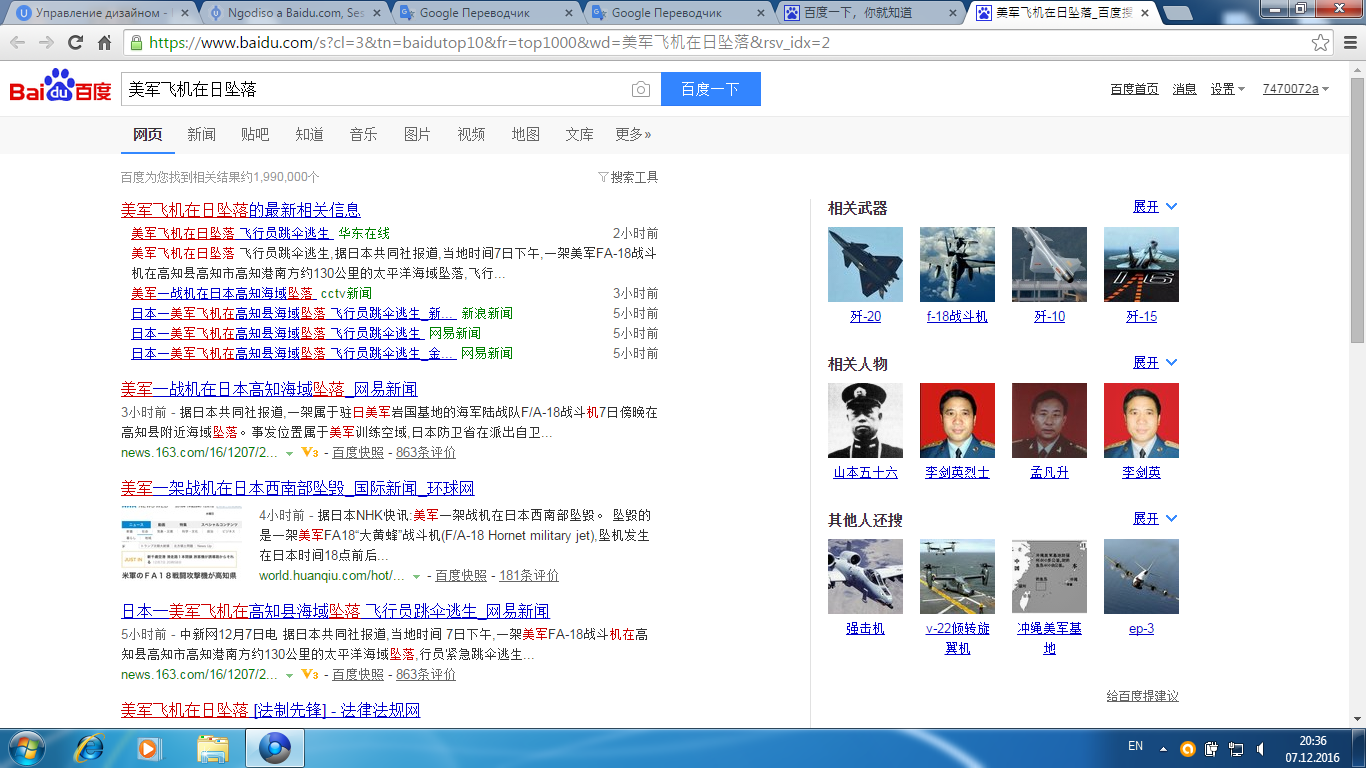Viewport: 1366px width, 768px height.
Task: Switch to the 知道 tab
Action: tap(309, 134)
